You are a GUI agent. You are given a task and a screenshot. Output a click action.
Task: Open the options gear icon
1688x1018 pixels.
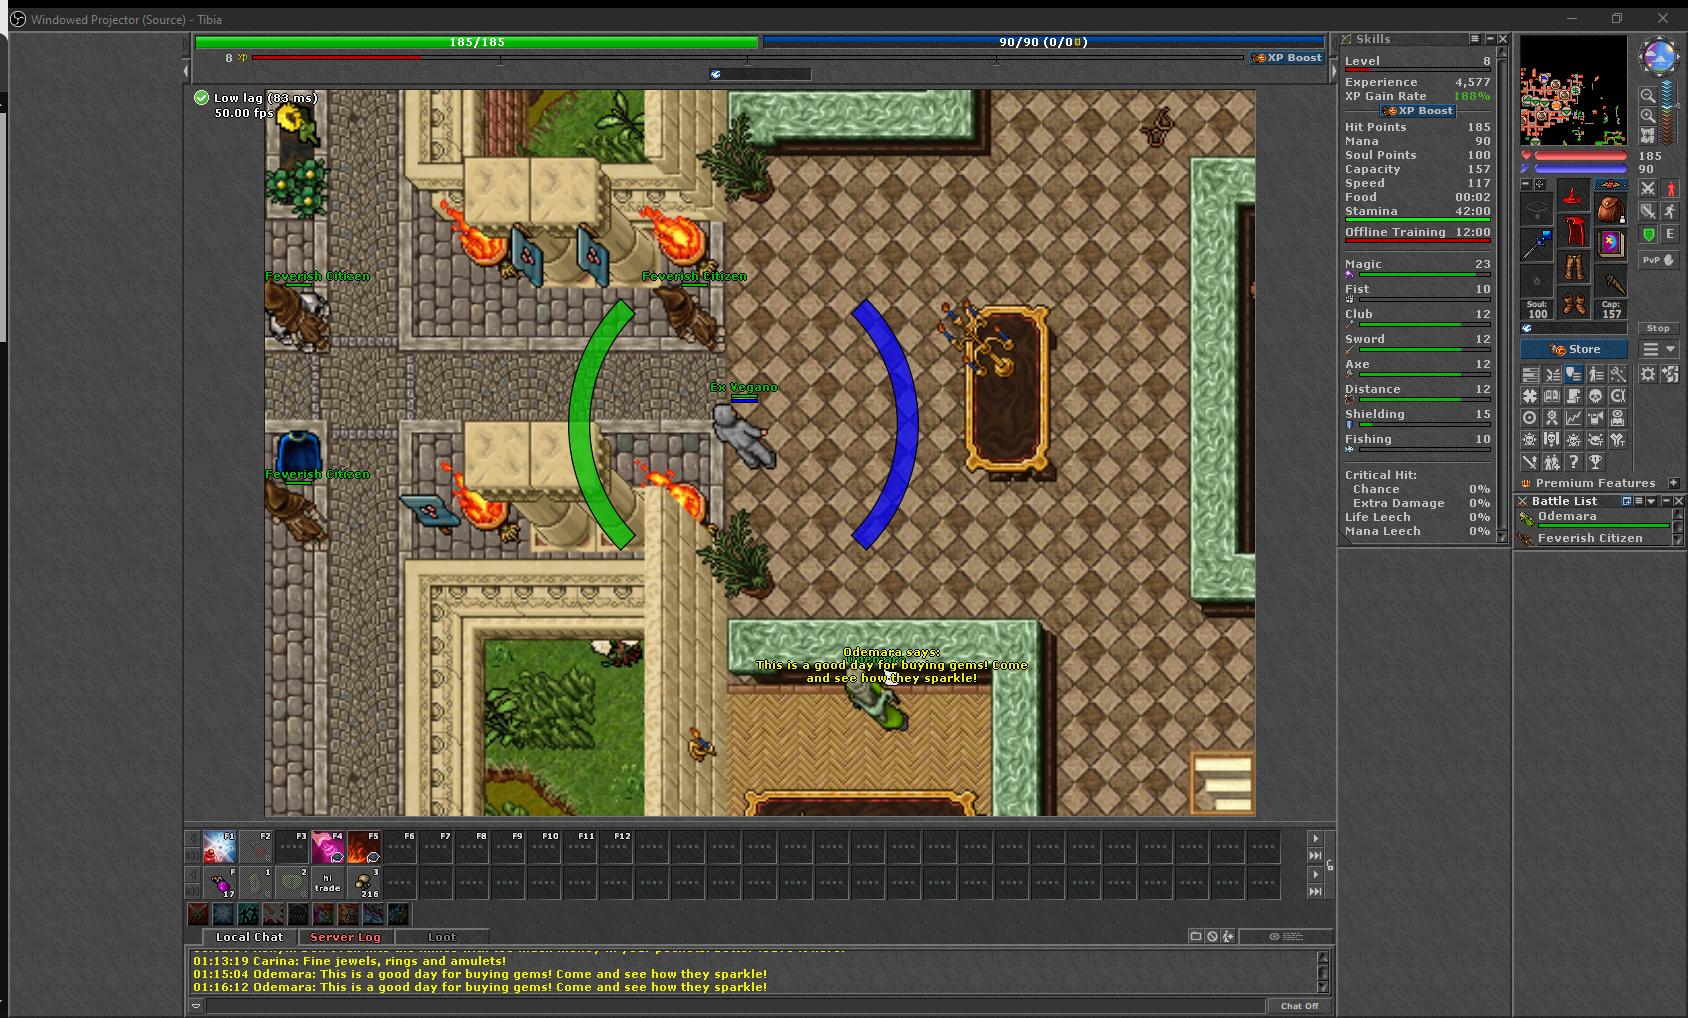pos(1648,374)
